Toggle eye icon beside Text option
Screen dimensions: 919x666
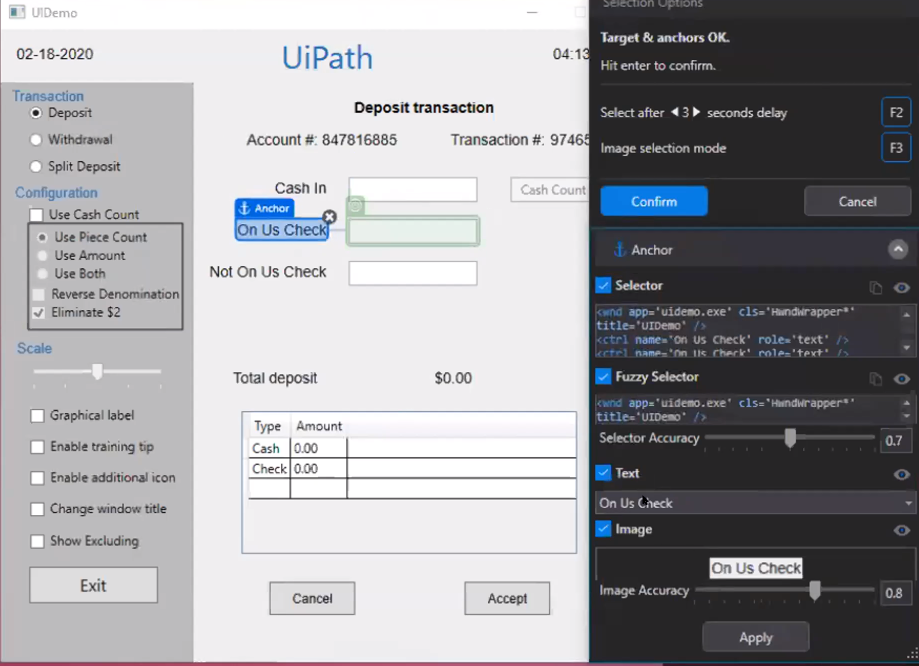coord(901,474)
